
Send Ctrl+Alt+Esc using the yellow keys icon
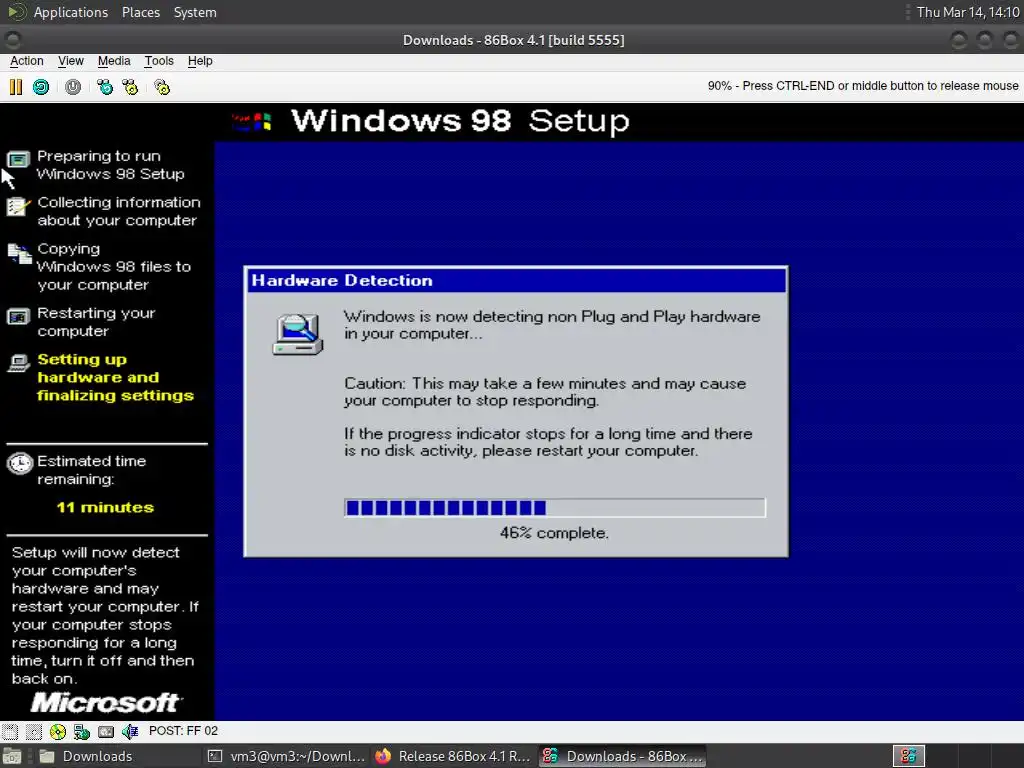point(131,87)
